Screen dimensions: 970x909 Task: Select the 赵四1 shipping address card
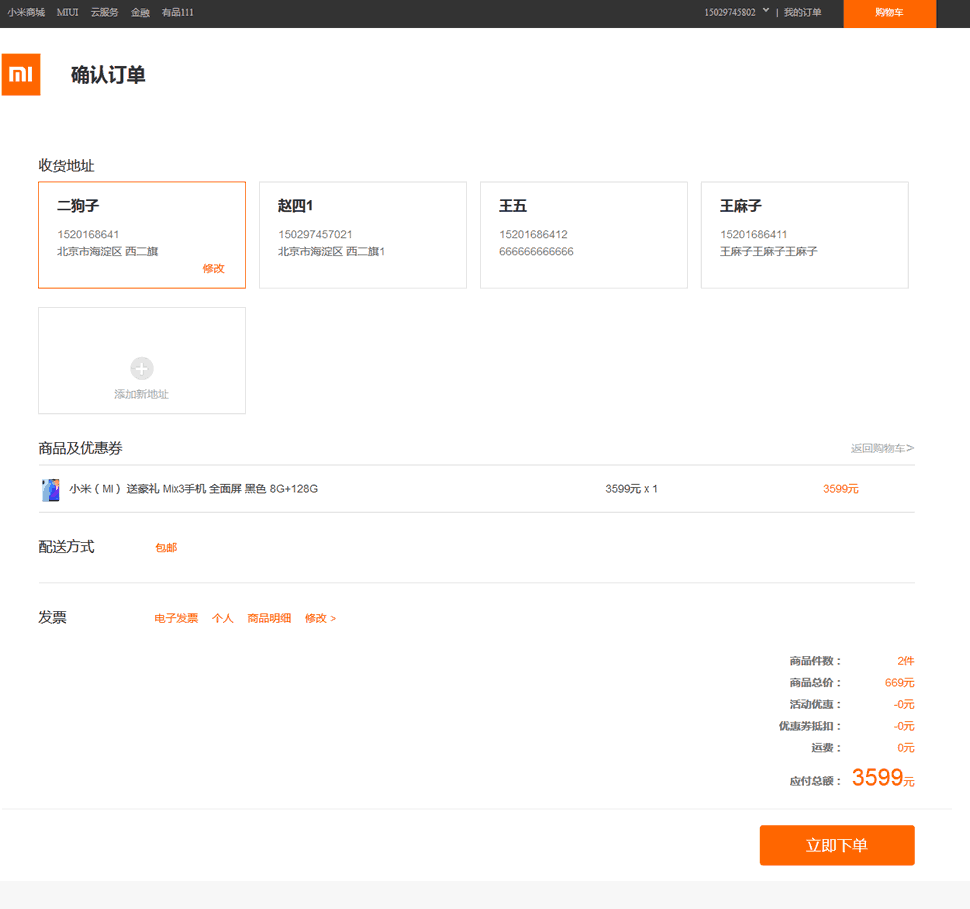point(363,235)
